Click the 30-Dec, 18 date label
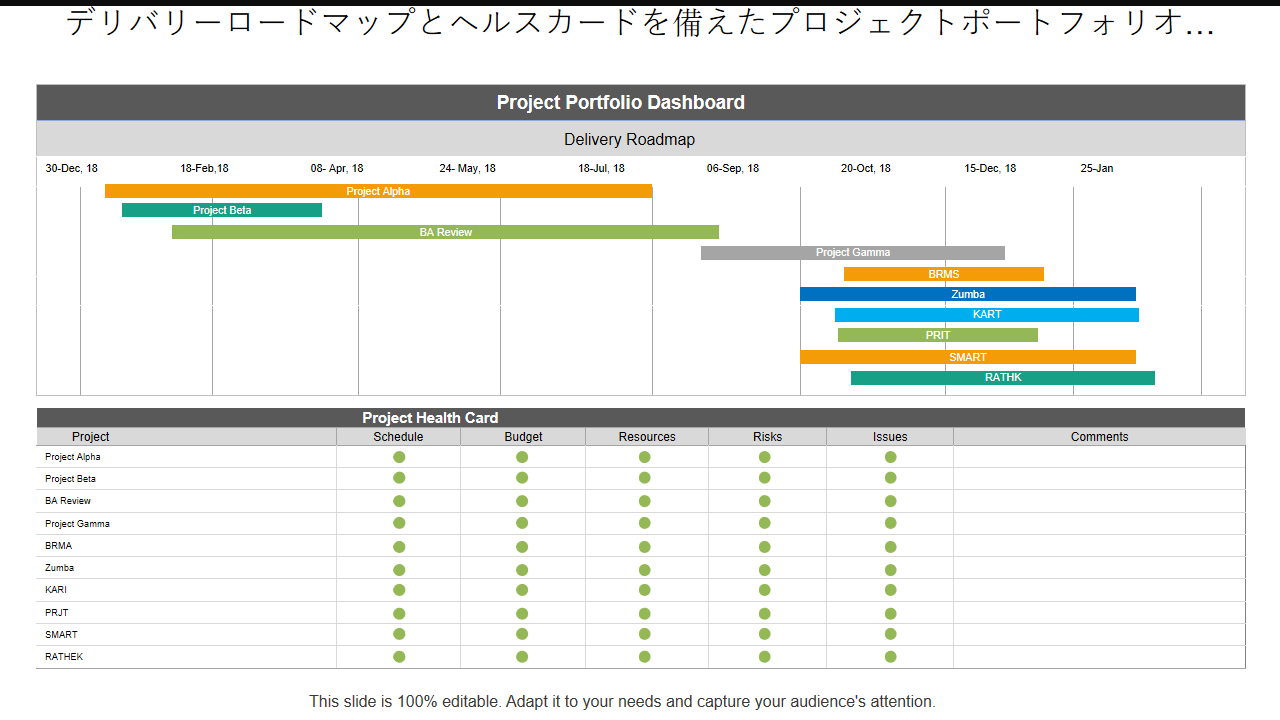Screen dimensions: 1280x720 [72, 168]
